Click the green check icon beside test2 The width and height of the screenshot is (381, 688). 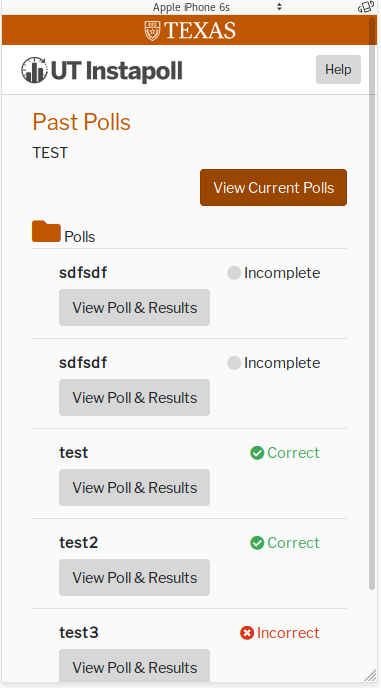257,543
